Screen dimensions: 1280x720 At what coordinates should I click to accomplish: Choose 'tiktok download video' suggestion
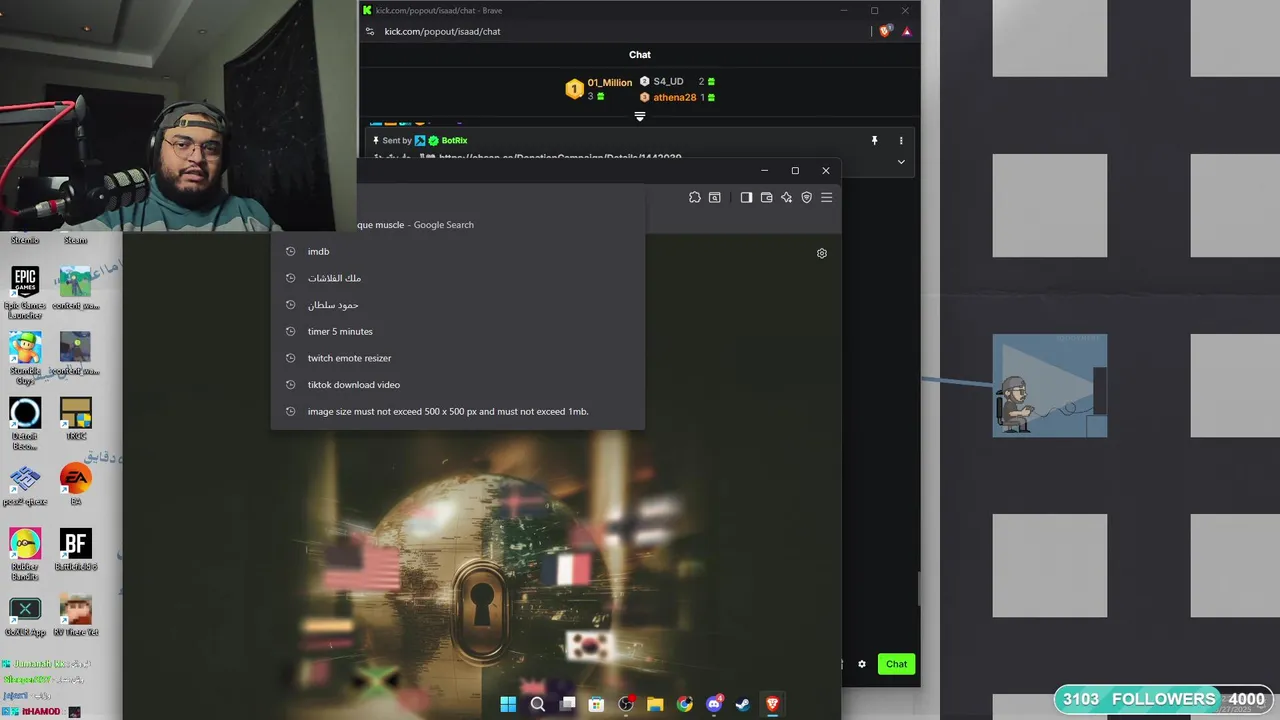pyautogui.click(x=458, y=385)
